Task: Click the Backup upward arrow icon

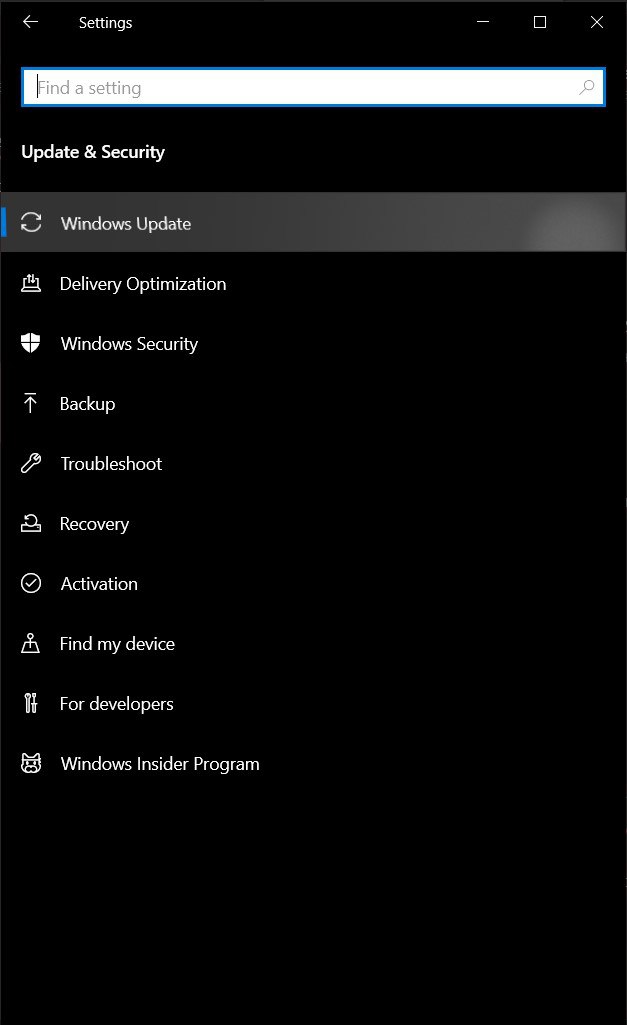Action: point(30,403)
